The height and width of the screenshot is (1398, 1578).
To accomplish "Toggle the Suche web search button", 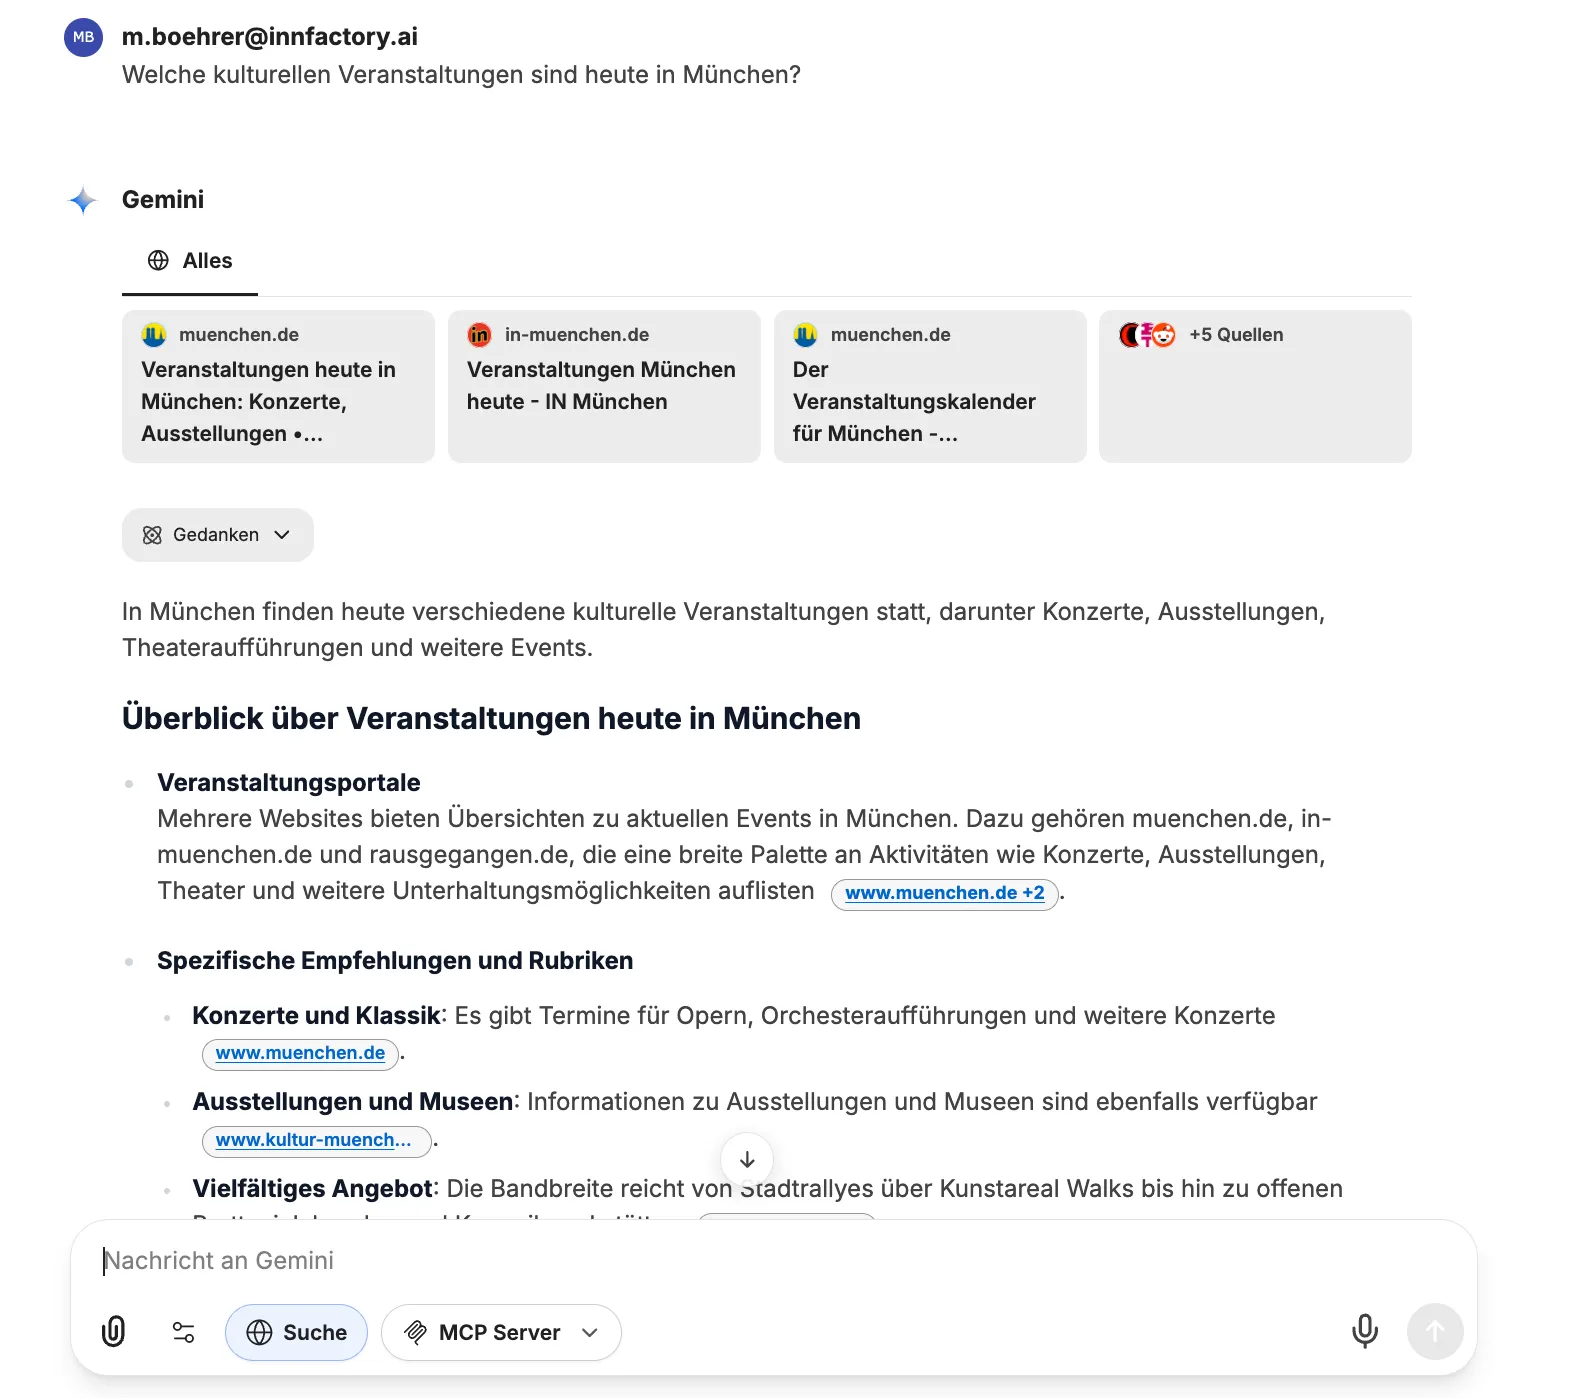I will [x=296, y=1332].
